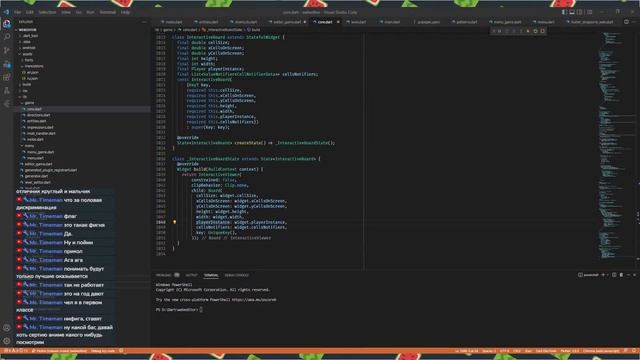The height and width of the screenshot is (360, 640).
Task: Click the cursor position status bar entry
Action: coord(467,351)
